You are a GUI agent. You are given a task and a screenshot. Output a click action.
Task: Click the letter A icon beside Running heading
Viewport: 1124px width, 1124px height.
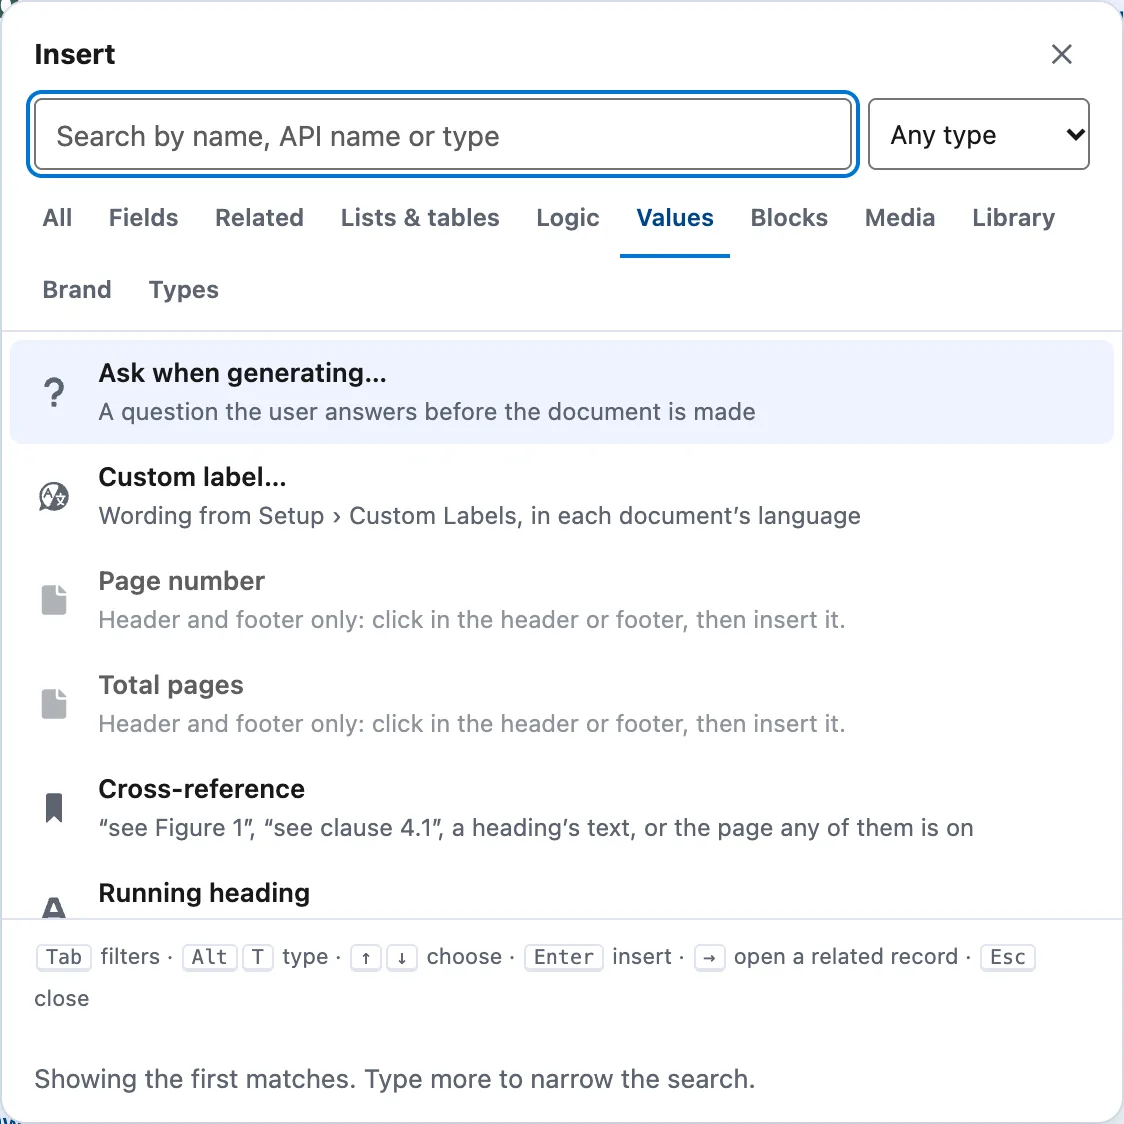point(54,908)
